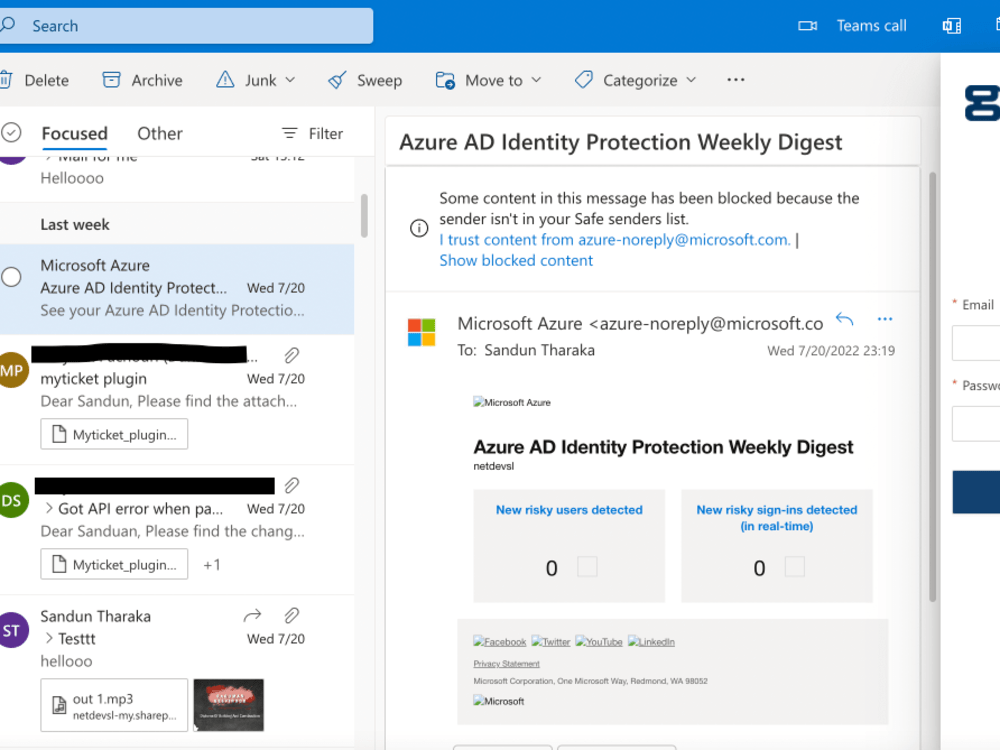Viewport: 1000px width, 750px height.
Task: Click the Show blocked content link
Action: point(516,260)
